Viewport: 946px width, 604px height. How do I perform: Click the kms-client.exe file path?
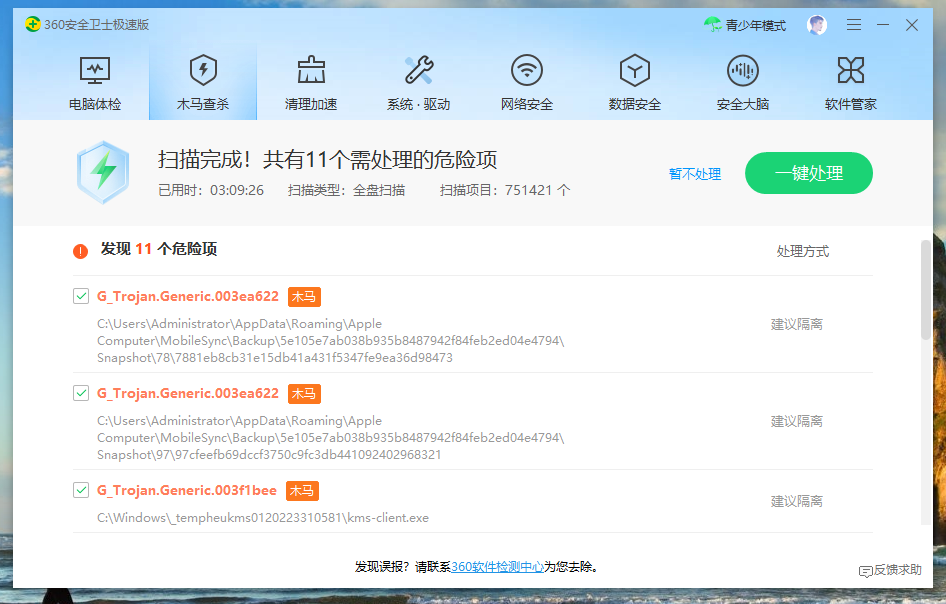pyautogui.click(x=263, y=518)
